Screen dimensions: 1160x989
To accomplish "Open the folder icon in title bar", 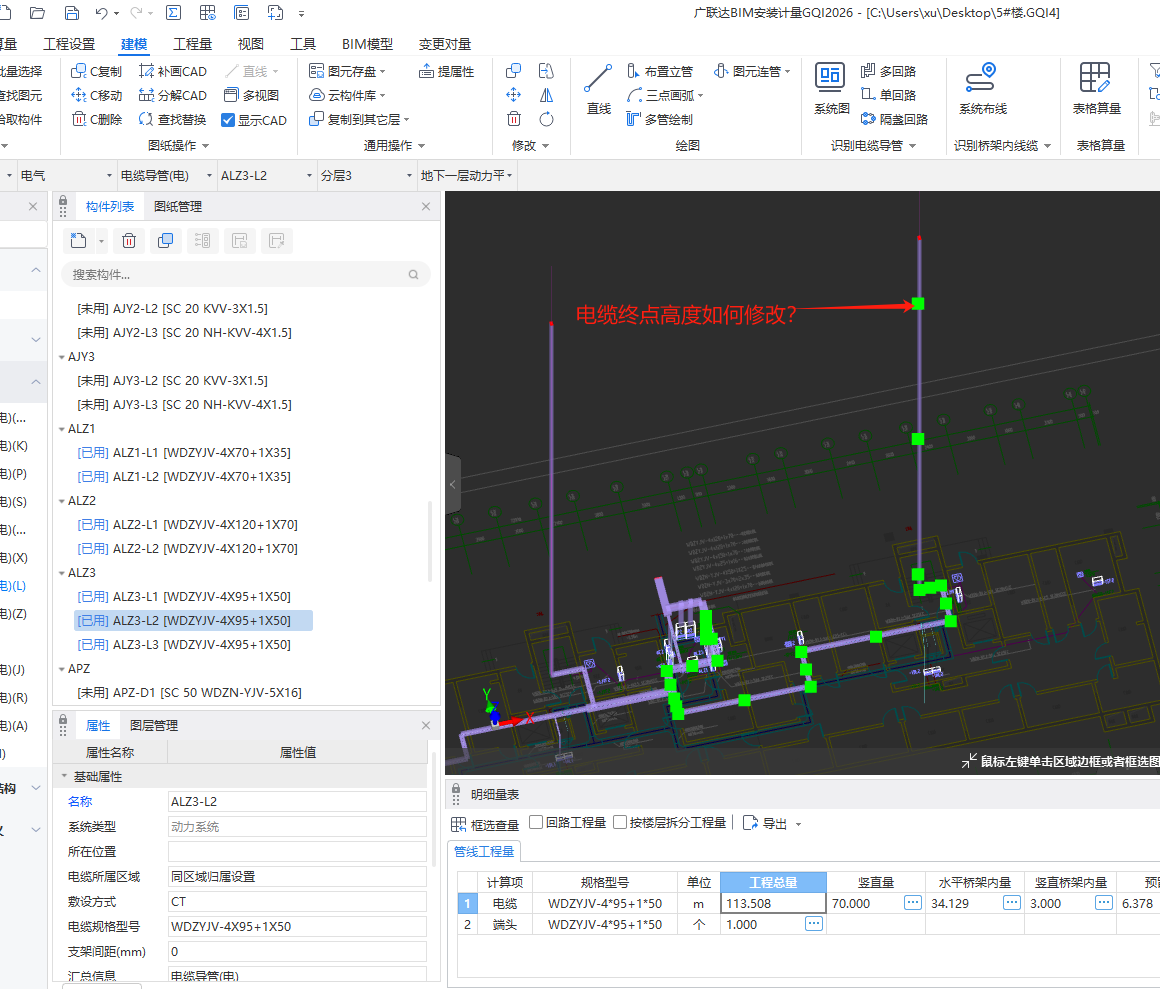I will (x=37, y=13).
